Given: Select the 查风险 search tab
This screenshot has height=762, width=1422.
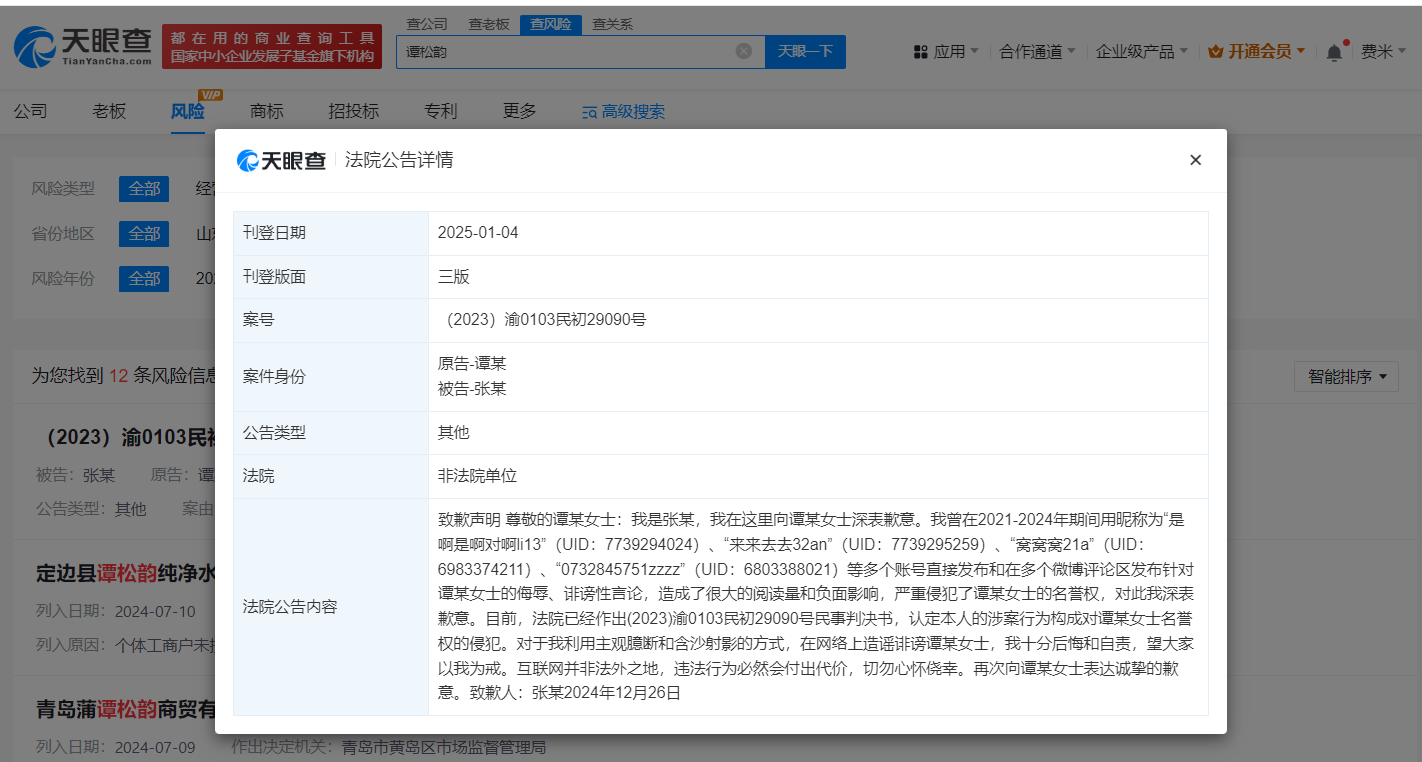Looking at the screenshot, I should (x=551, y=24).
